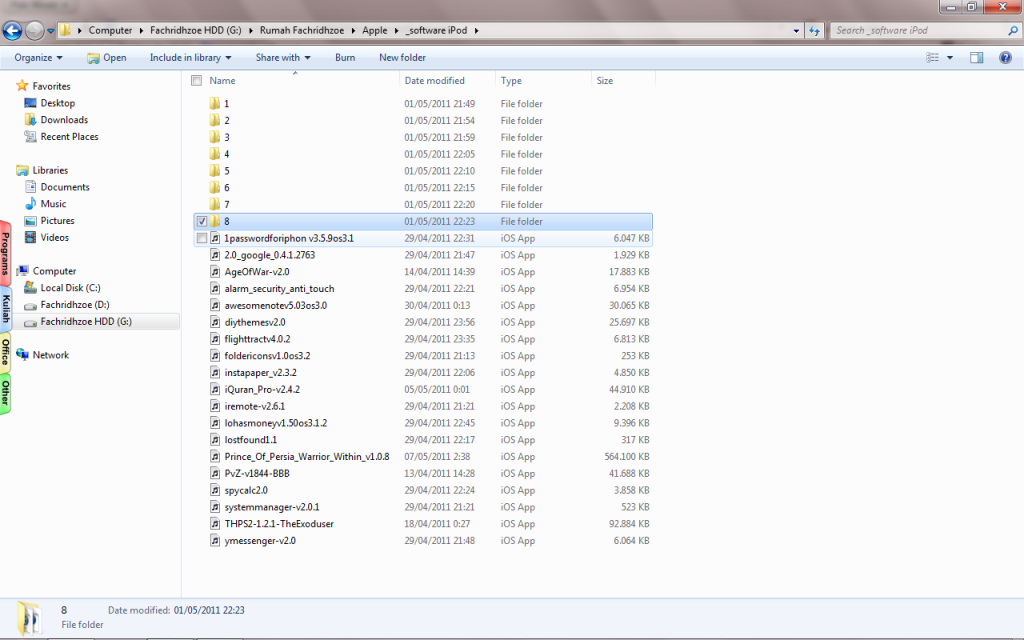Click the search magnifier icon
Screen dimensions: 1024x640
1013,30
